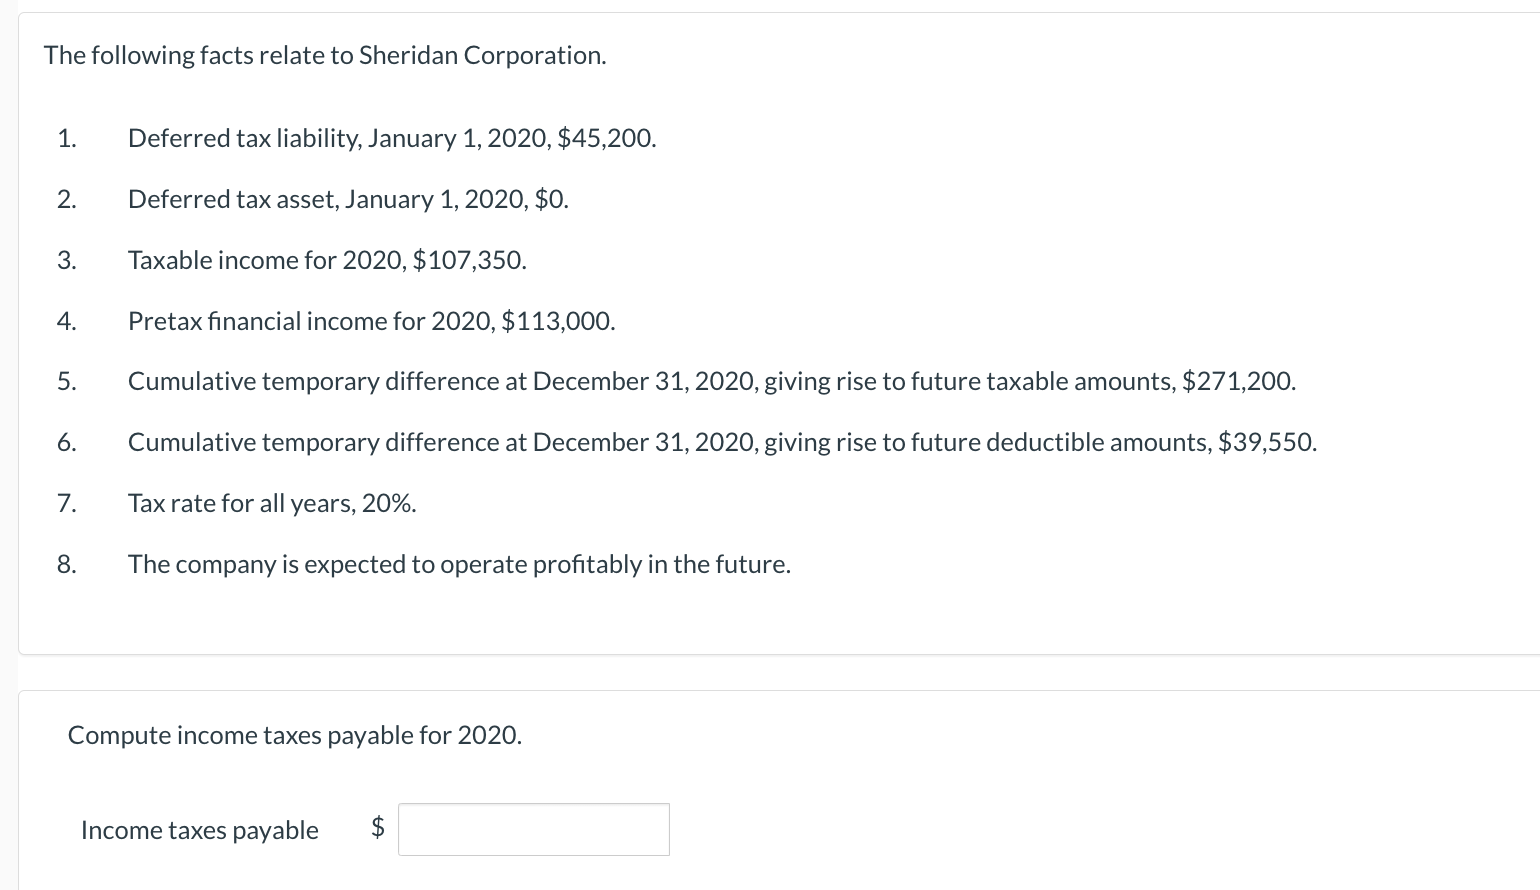This screenshot has width=1540, height=890.
Task: Click the $39,550 amount
Action: click(1268, 442)
